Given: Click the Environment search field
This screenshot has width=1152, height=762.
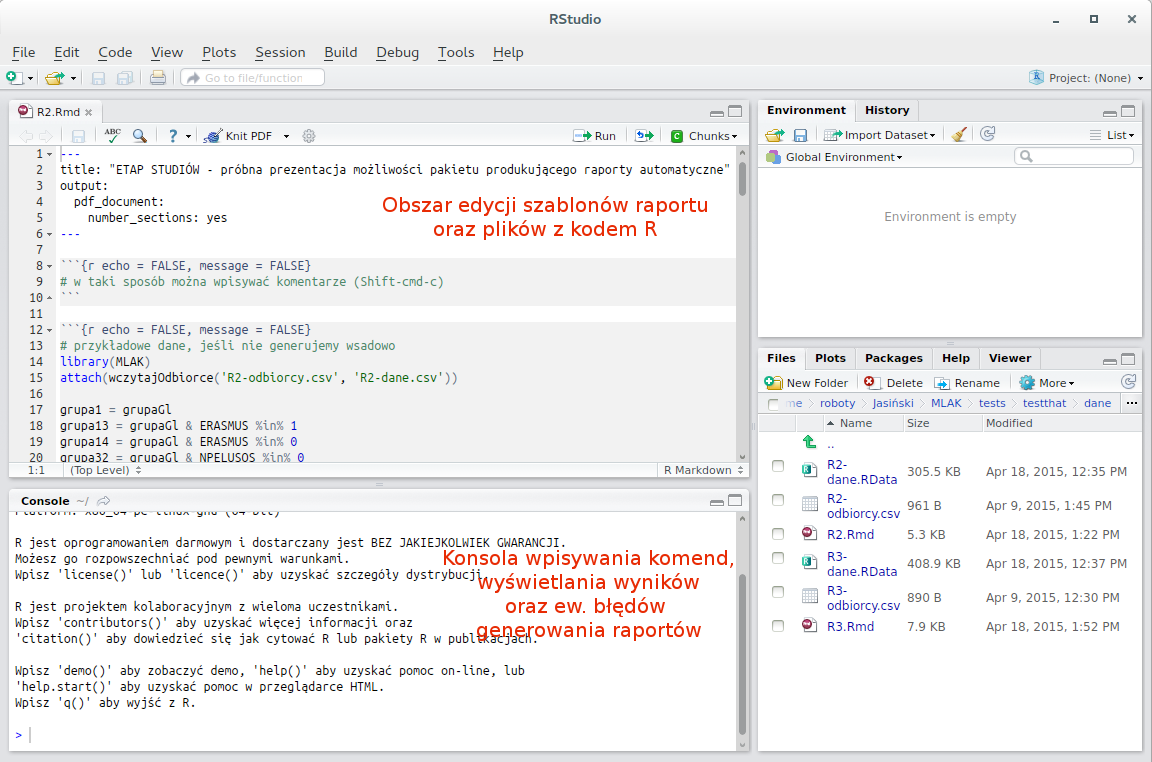Looking at the screenshot, I should click(1074, 157).
